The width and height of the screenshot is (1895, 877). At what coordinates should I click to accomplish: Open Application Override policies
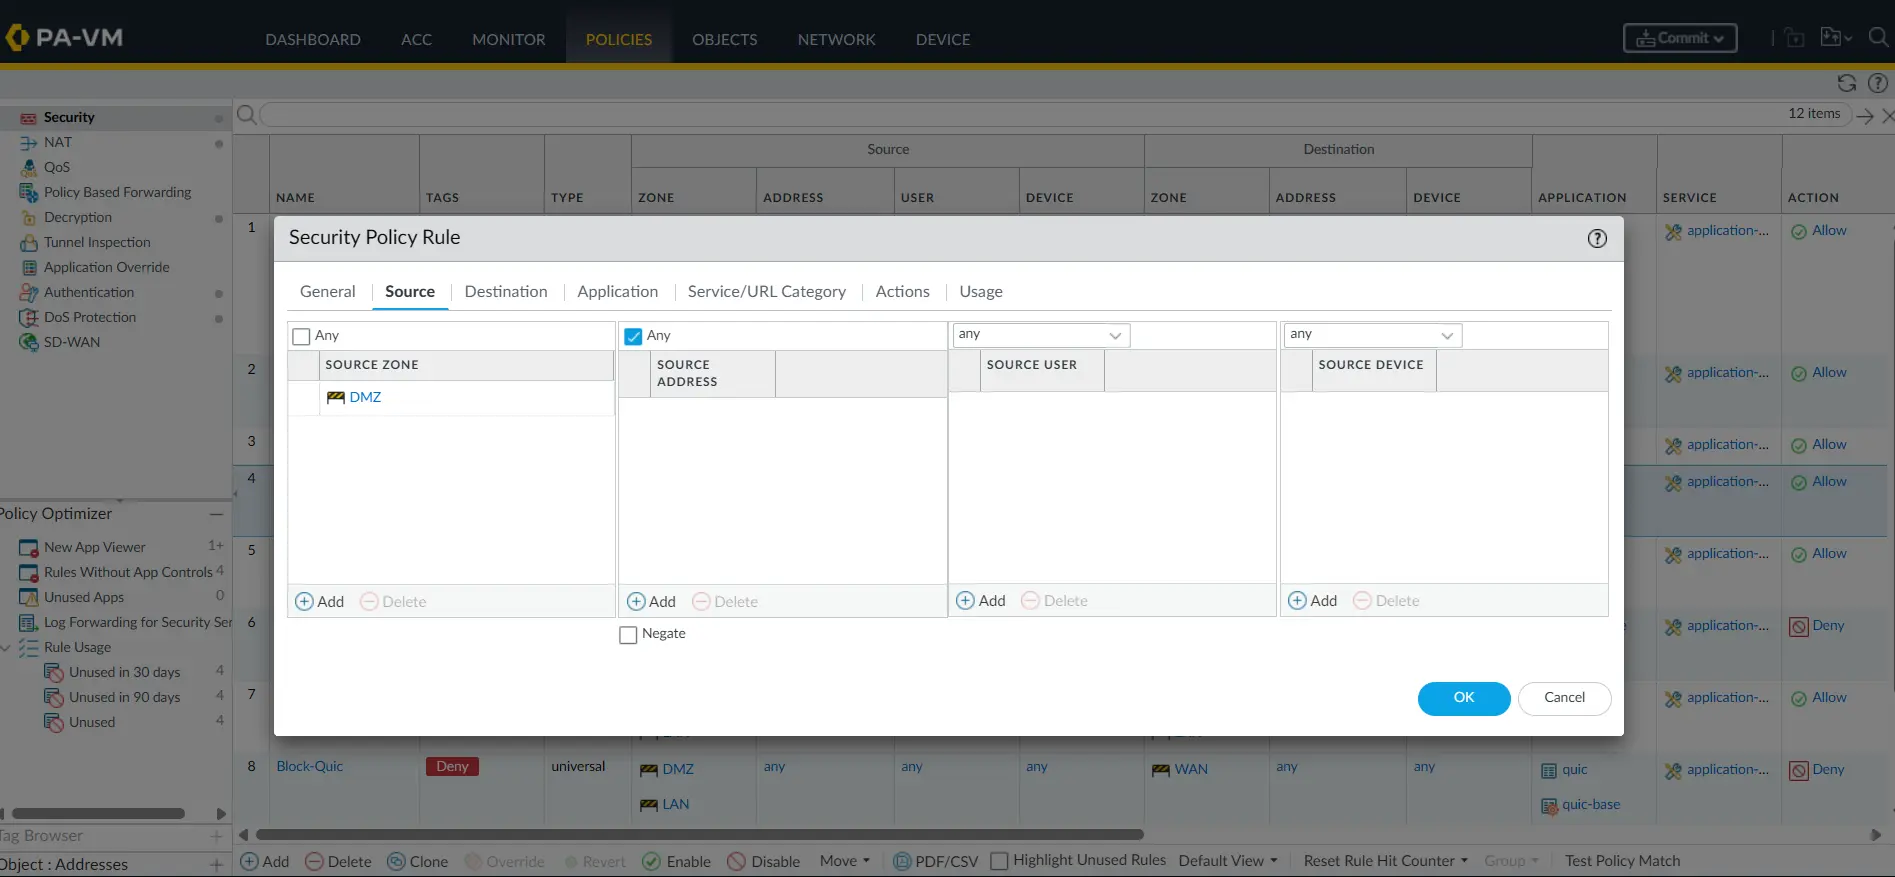pos(106,267)
